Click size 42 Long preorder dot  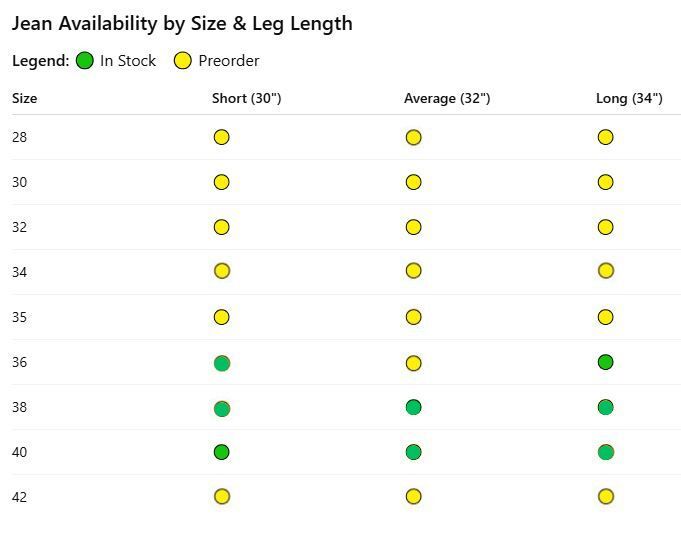coord(606,496)
